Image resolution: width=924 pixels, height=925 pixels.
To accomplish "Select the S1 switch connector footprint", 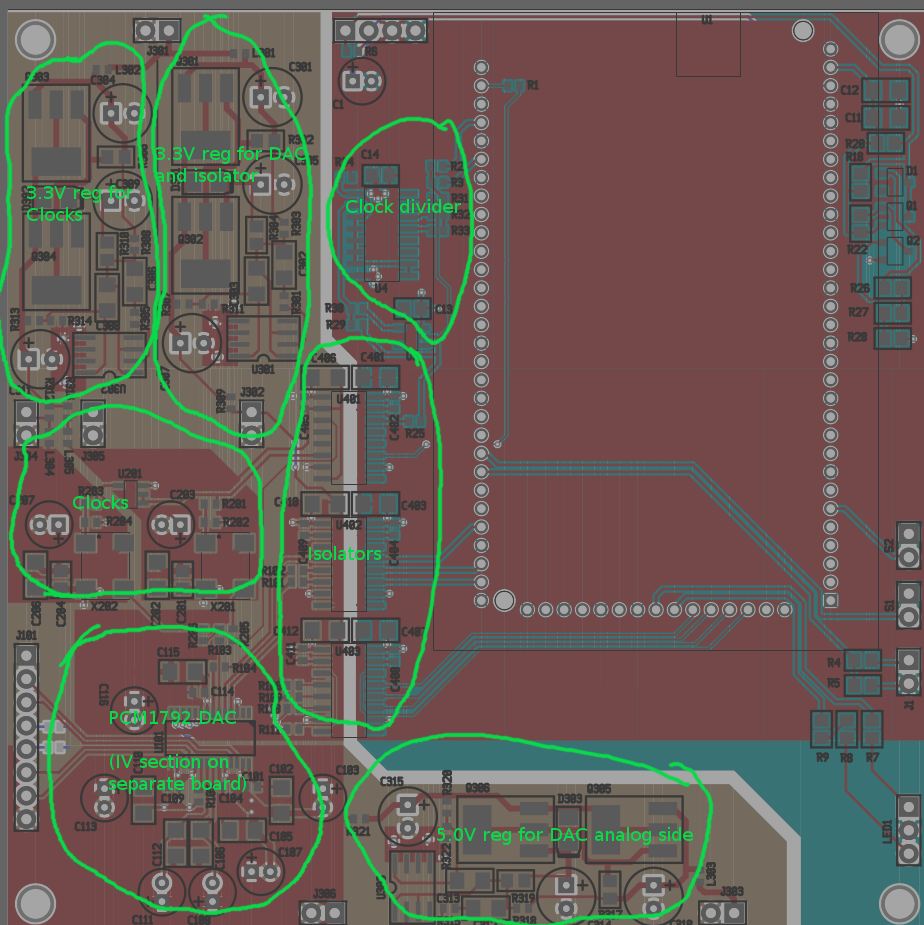I will pos(909,605).
